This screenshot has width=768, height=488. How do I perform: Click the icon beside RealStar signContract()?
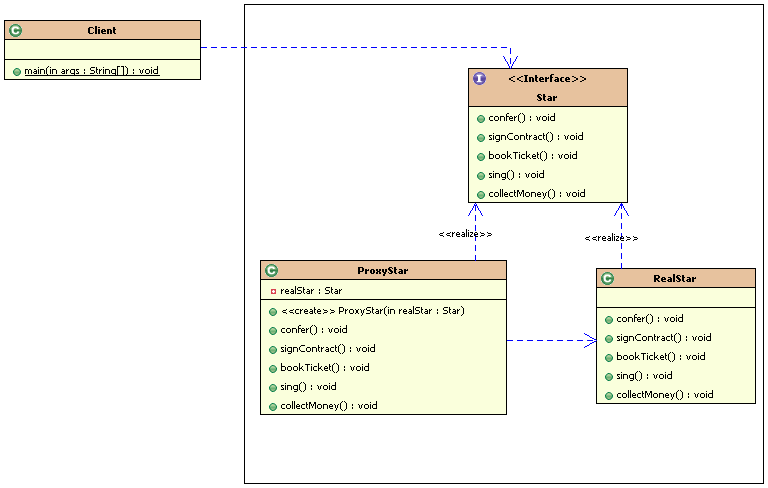click(x=609, y=339)
